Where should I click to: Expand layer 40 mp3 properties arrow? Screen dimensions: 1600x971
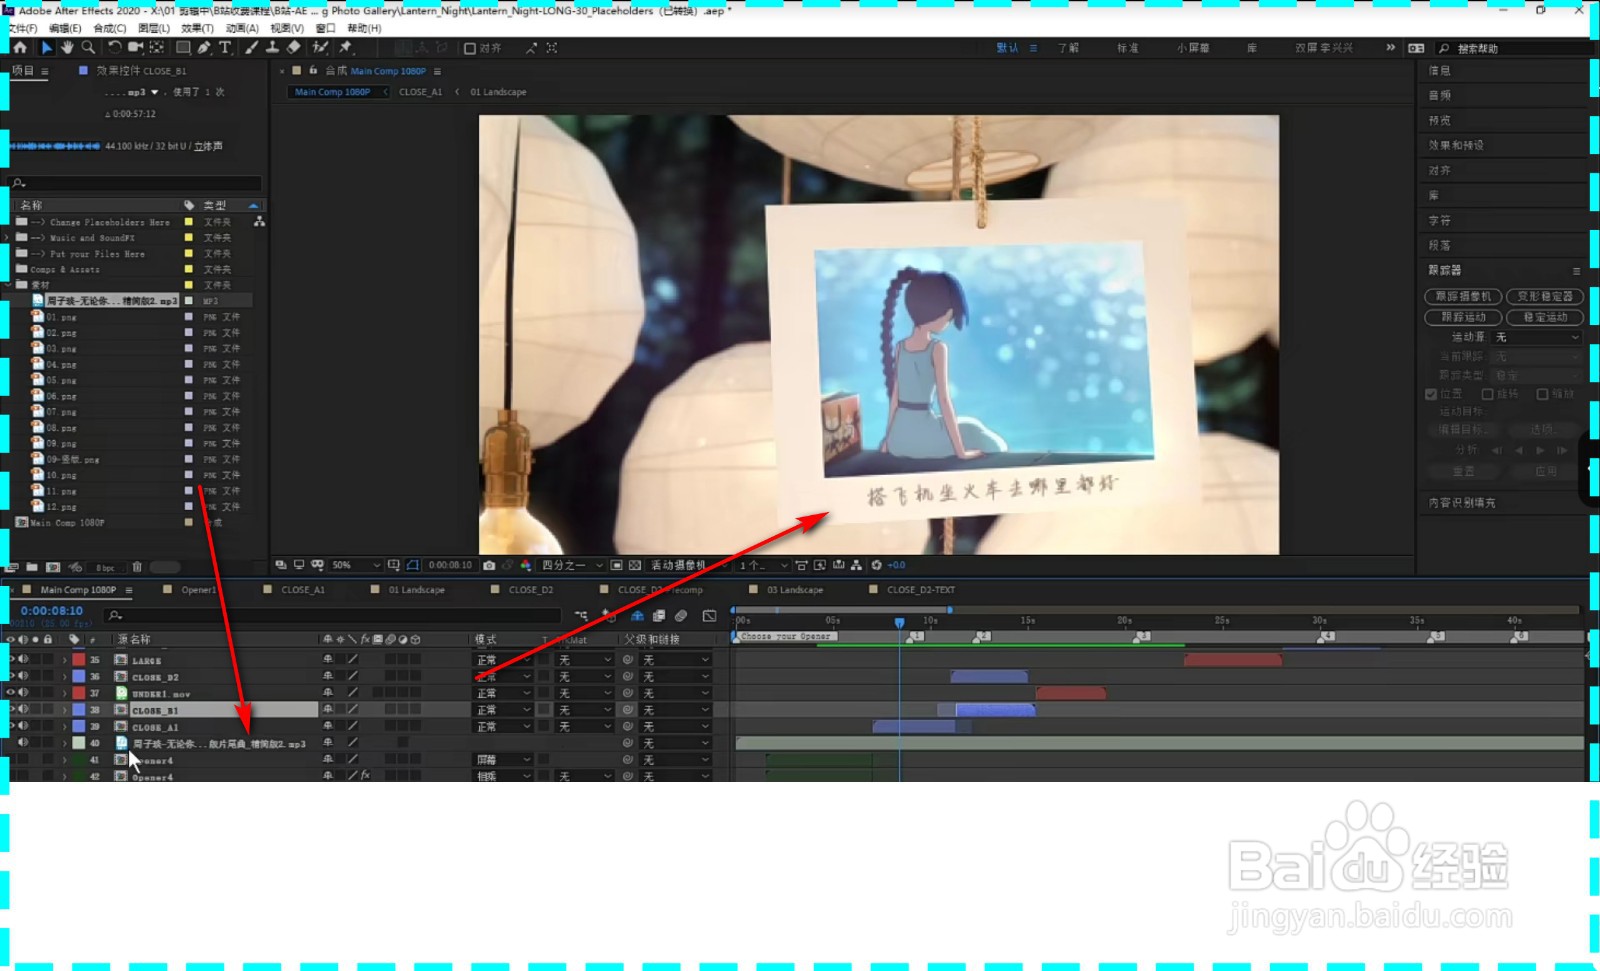pyautogui.click(x=65, y=743)
